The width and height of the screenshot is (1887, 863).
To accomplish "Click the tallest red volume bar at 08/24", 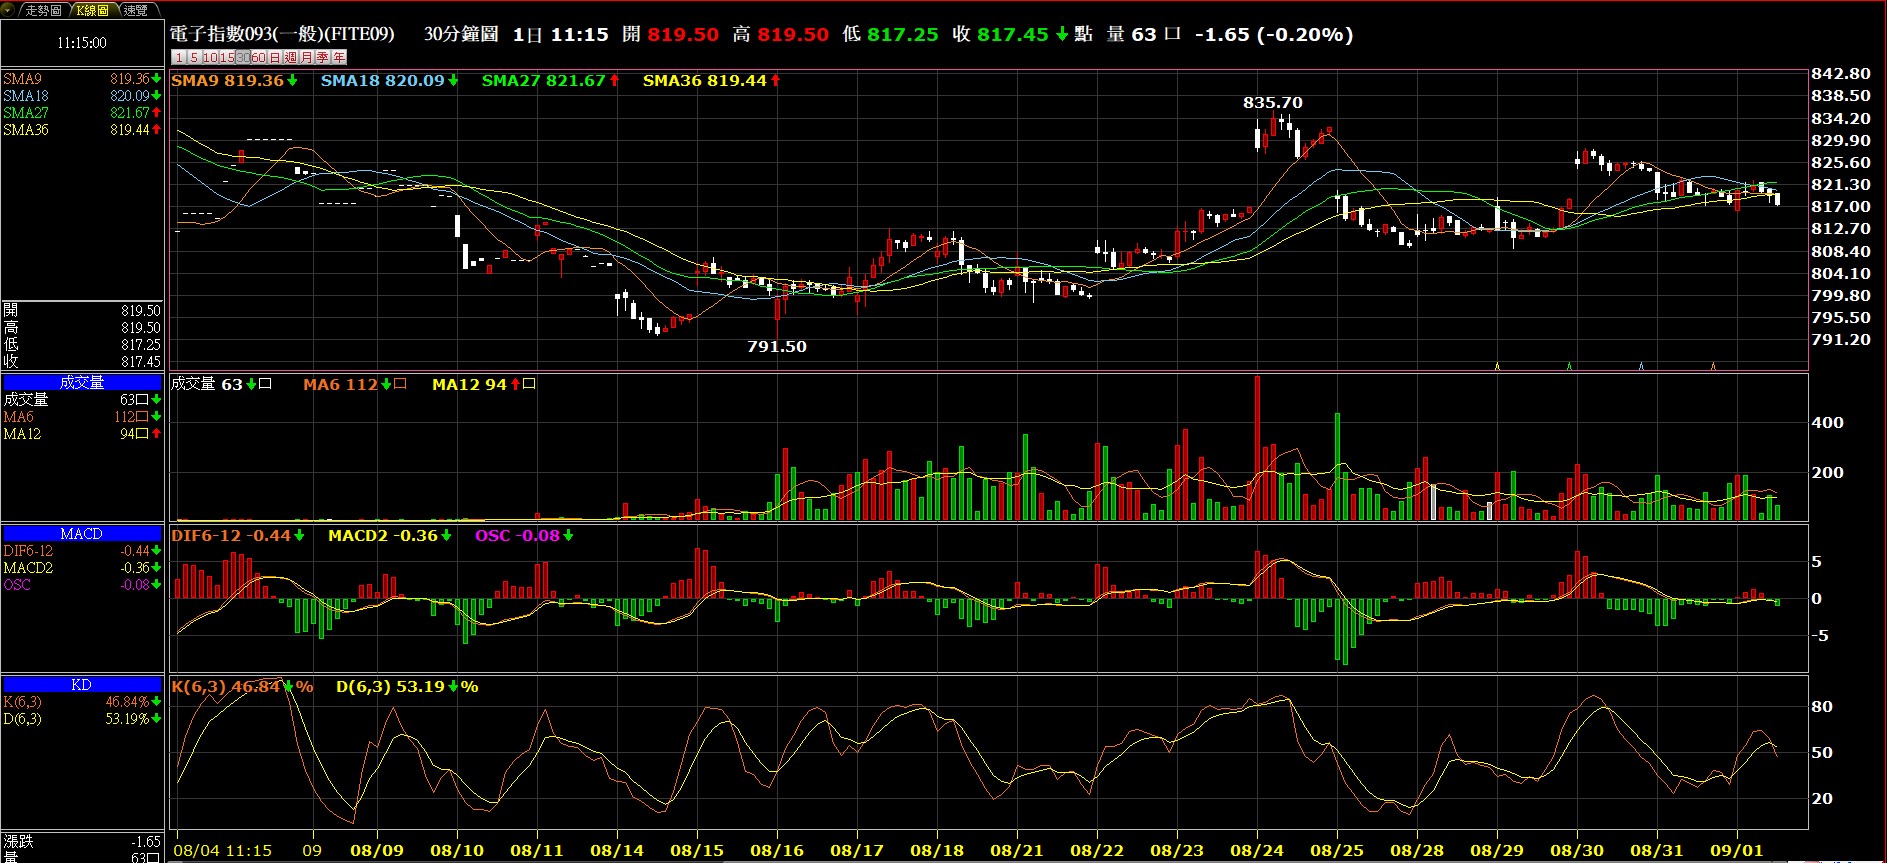I will (1257, 447).
